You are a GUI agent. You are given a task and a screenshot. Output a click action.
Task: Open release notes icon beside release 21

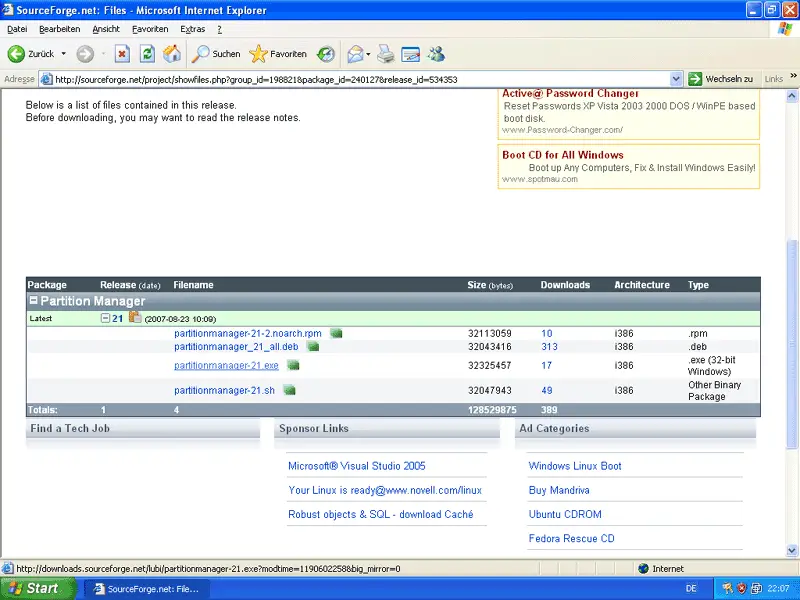point(134,318)
